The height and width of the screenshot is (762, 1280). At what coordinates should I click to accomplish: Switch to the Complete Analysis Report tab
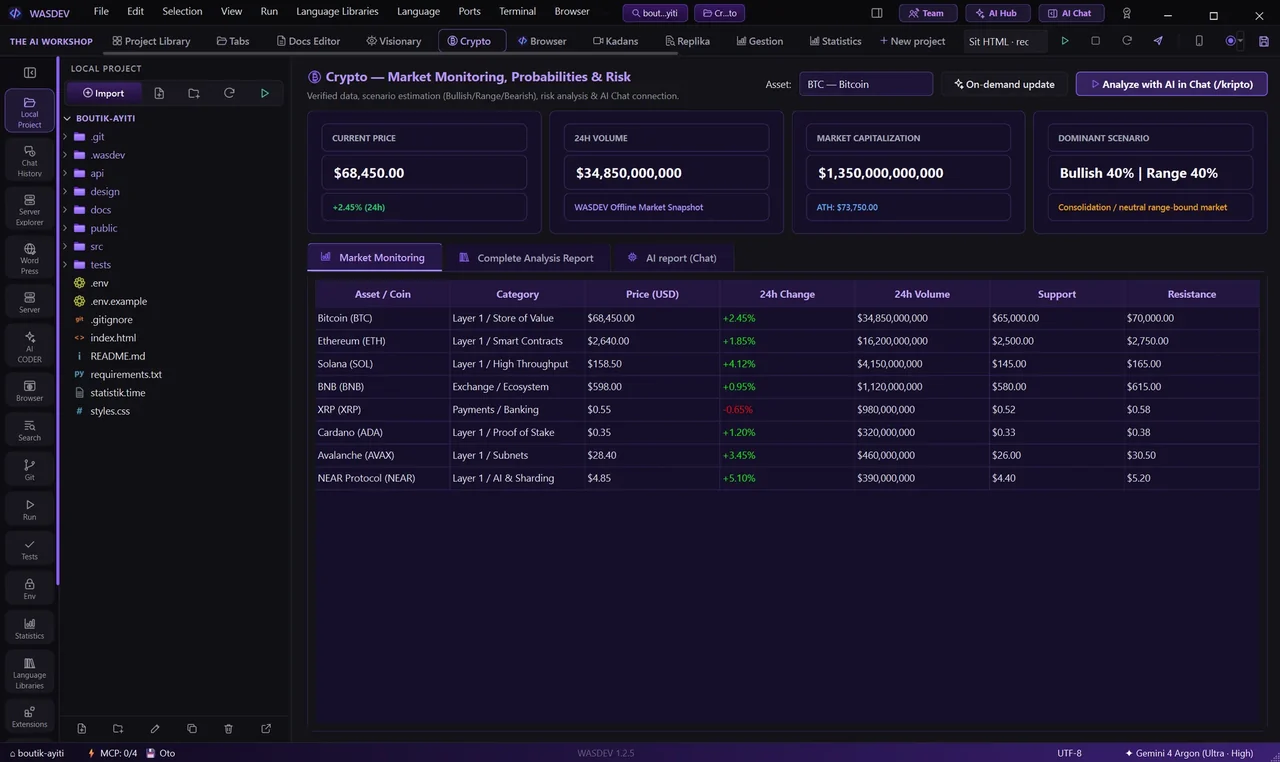(526, 258)
